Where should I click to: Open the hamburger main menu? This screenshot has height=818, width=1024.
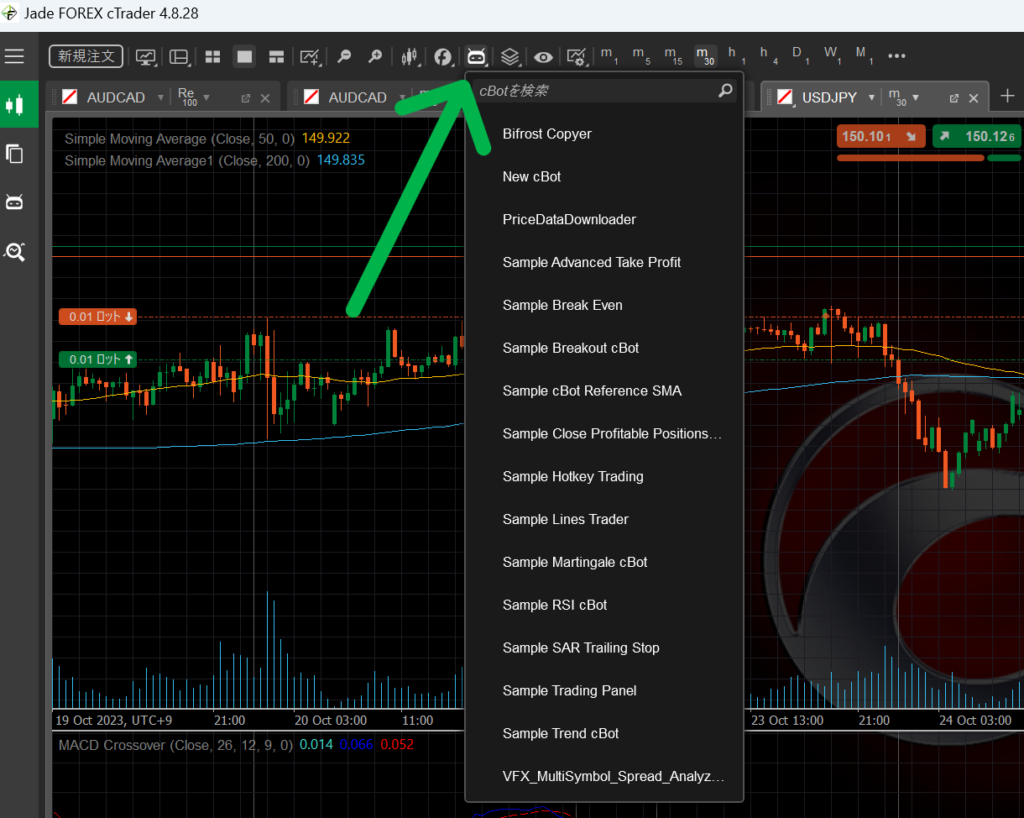pos(14,56)
